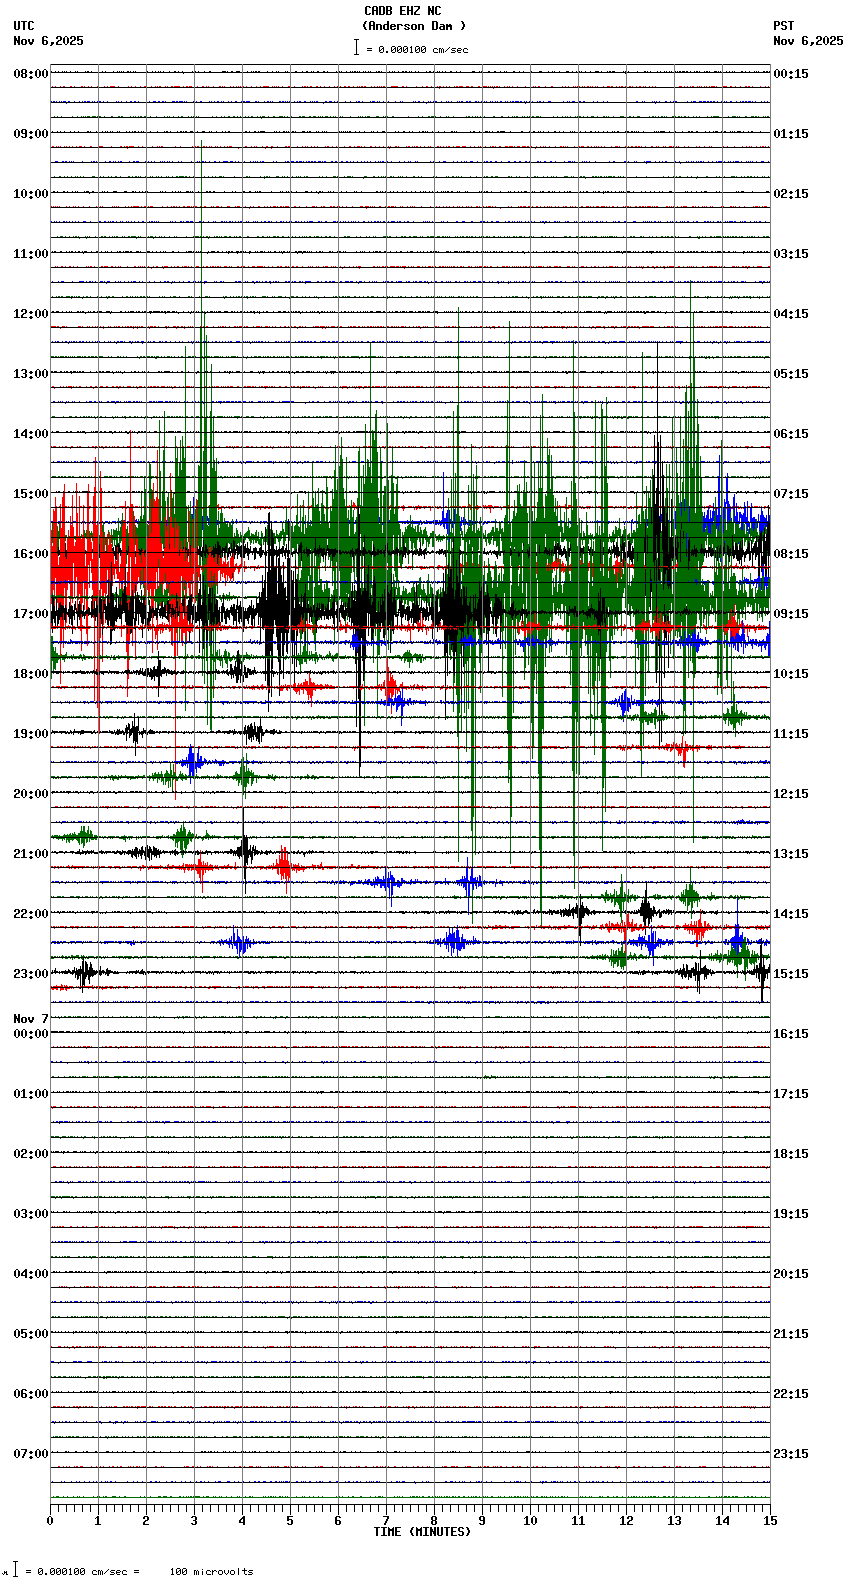Click the '16:15' PST time label
Image resolution: width=850 pixels, height=1584 pixels.
point(791,1034)
